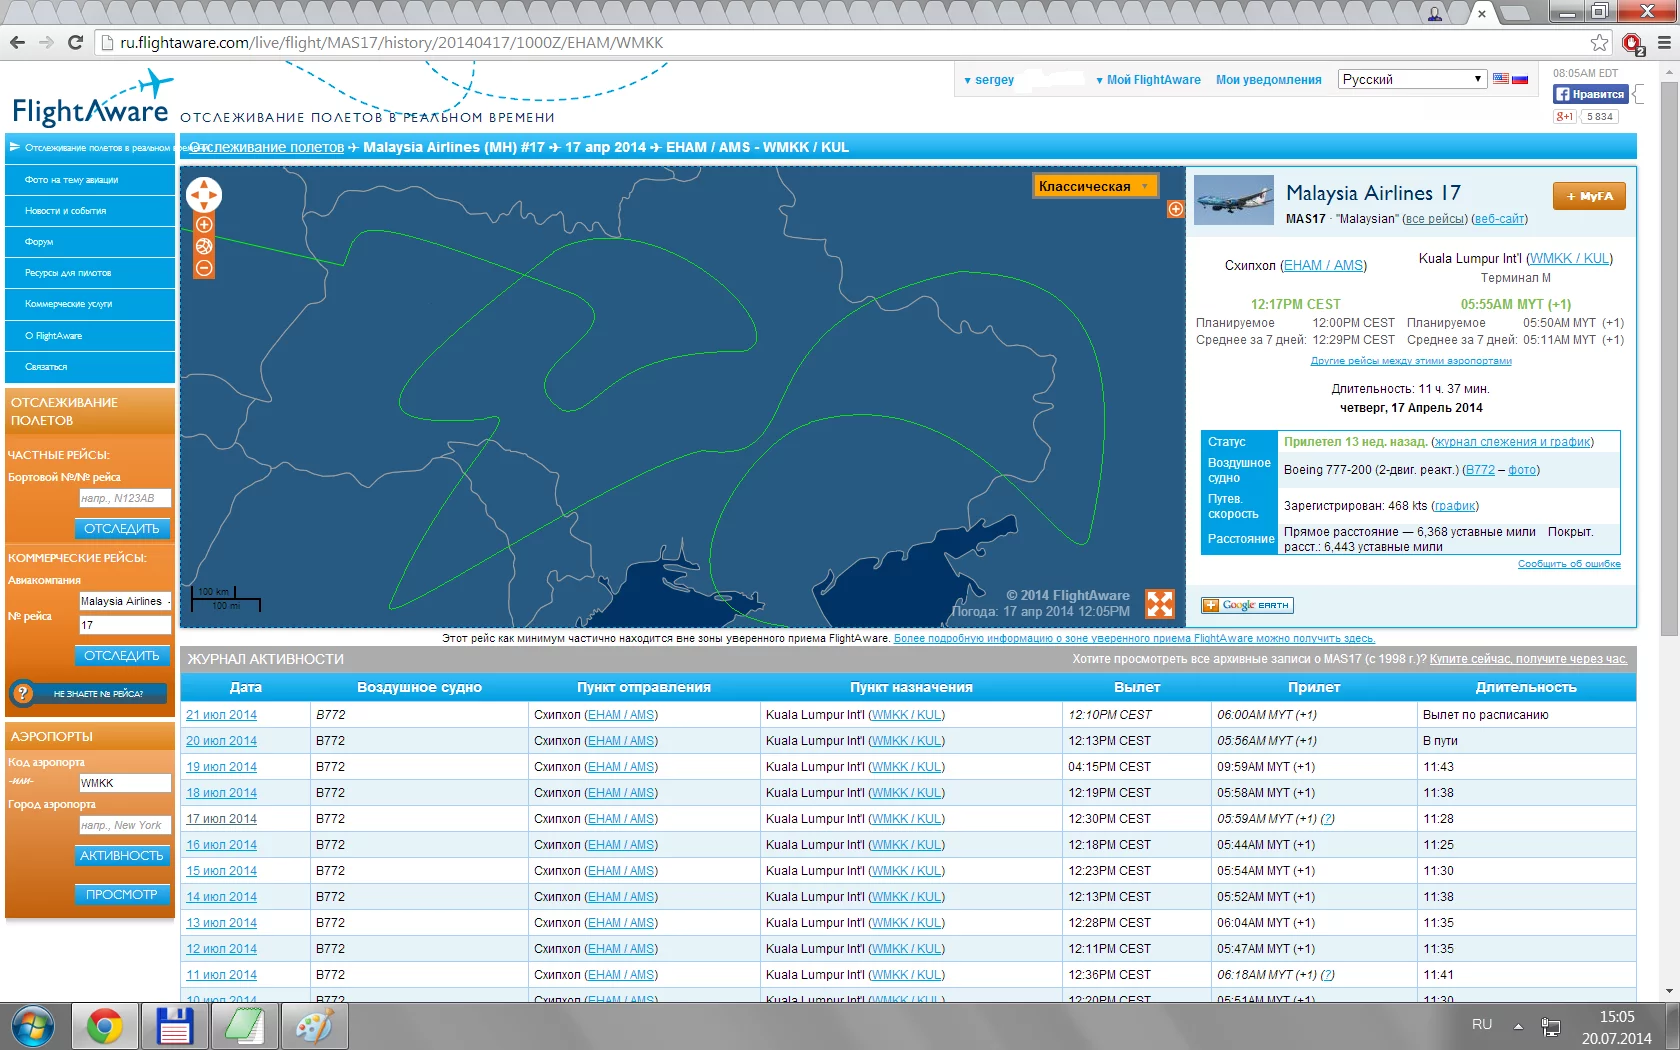This screenshot has width=1680, height=1050.
Task: Click the Отслеживание полетов breadcrumb link
Action: pos(267,147)
